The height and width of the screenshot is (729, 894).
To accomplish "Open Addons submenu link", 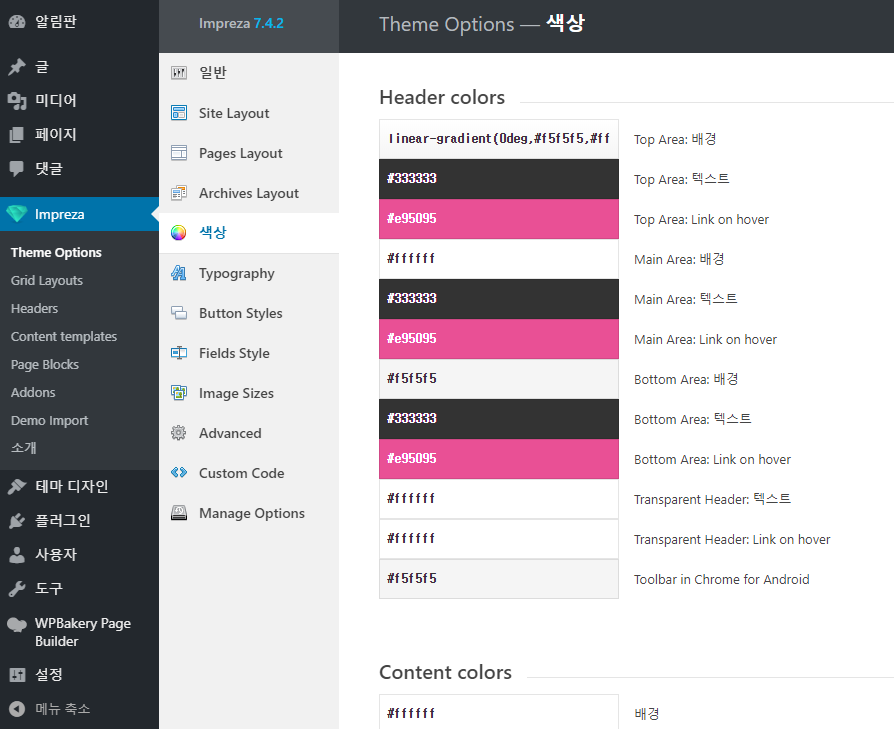I will [x=33, y=392].
